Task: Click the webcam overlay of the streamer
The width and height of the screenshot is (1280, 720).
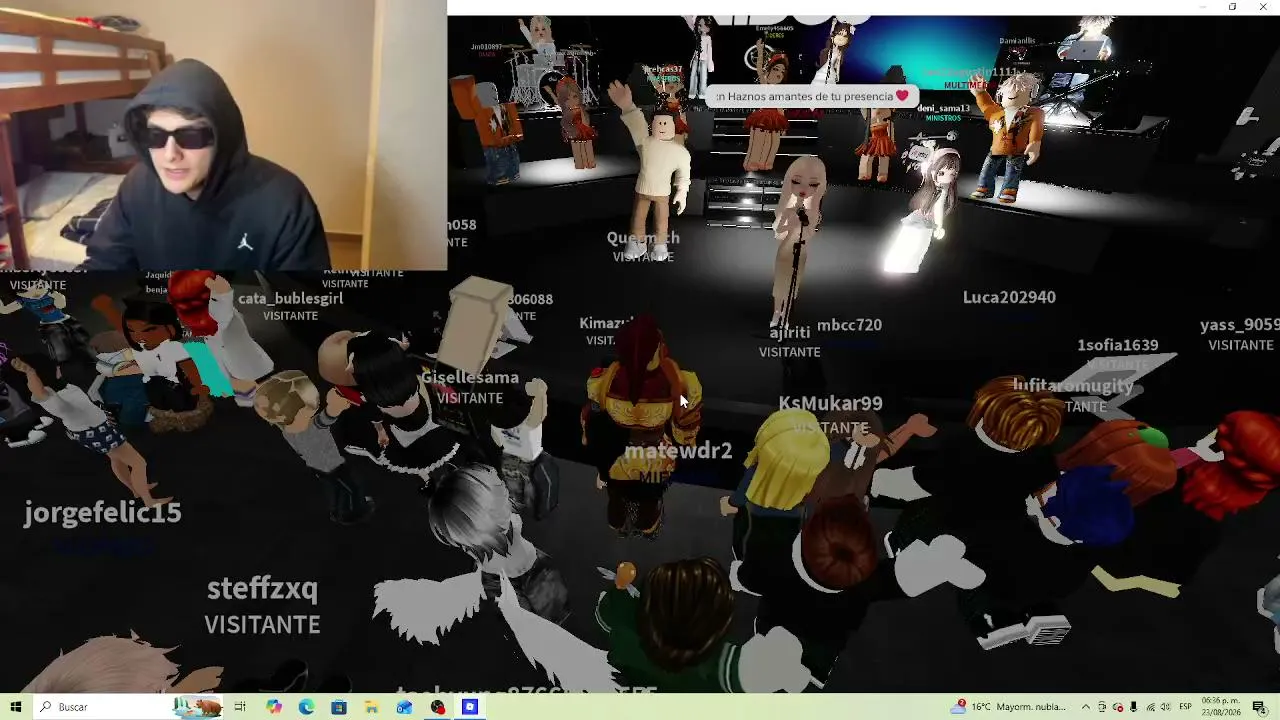Action: [x=223, y=135]
